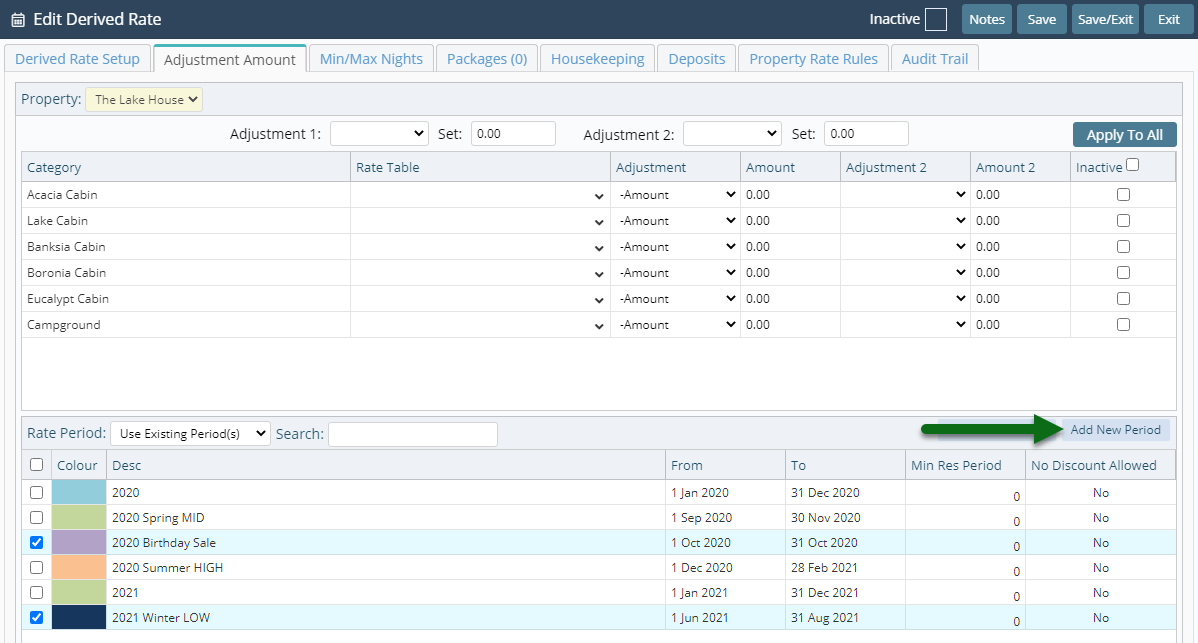Click the navy swatch for 2021 Winter LOW
Viewport: 1198px width, 643px height.
79,617
